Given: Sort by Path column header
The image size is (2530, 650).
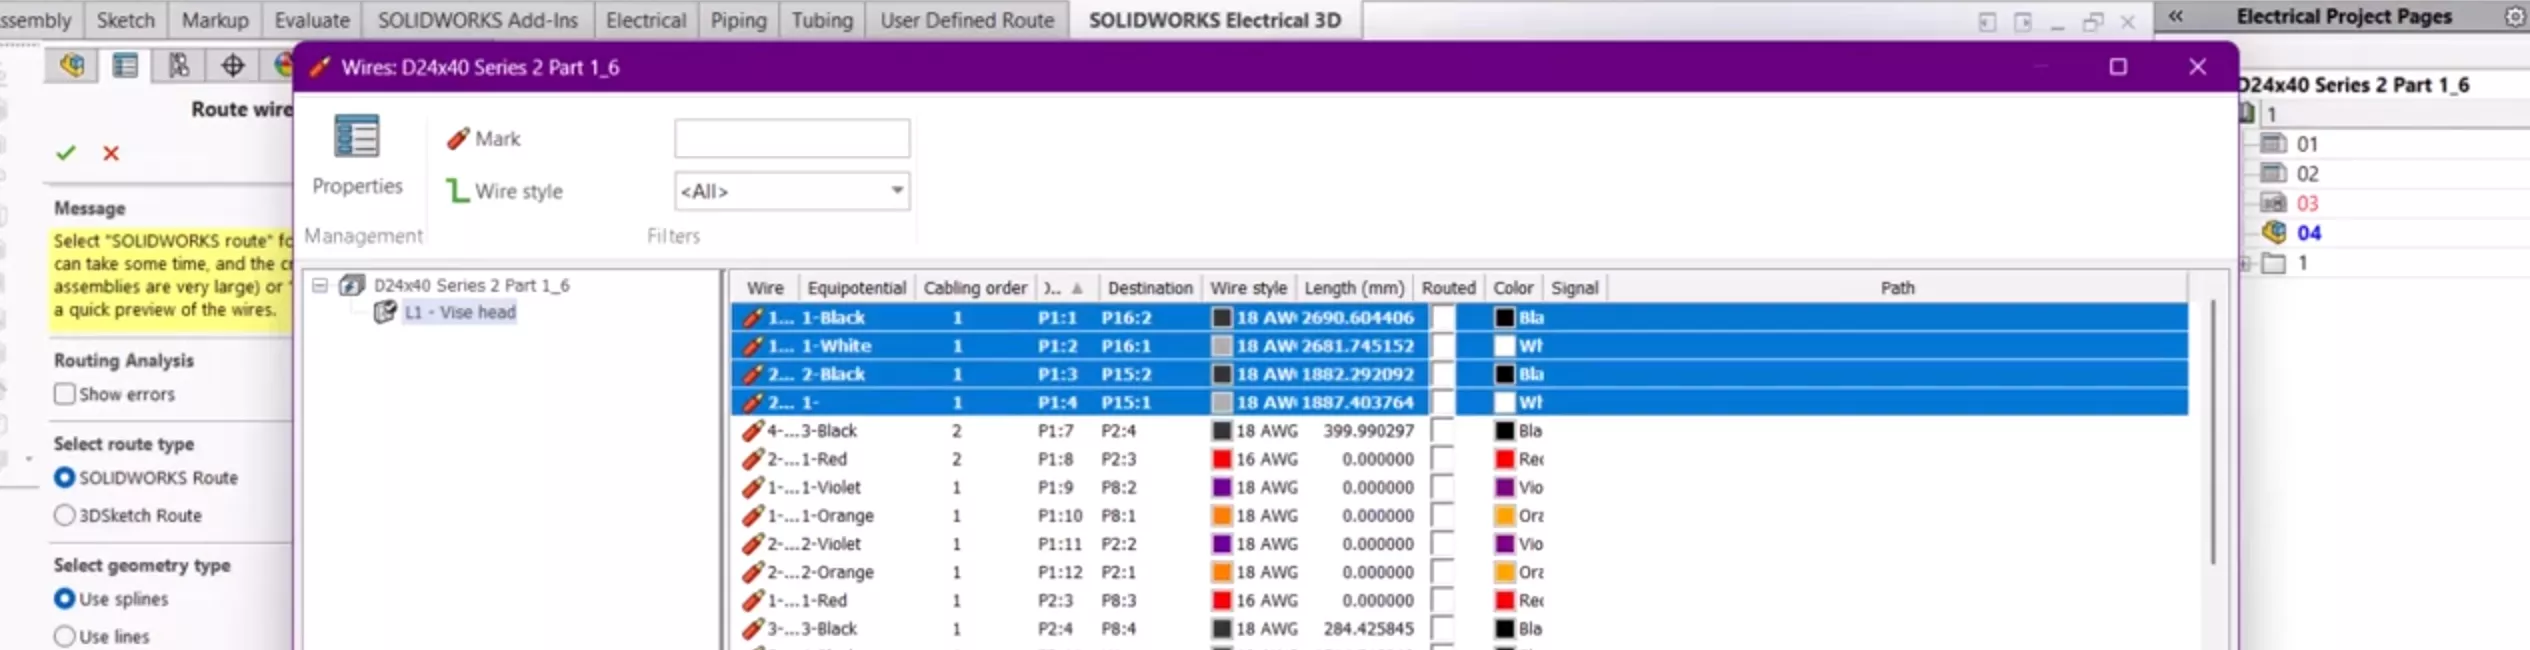Looking at the screenshot, I should pyautogui.click(x=1897, y=288).
